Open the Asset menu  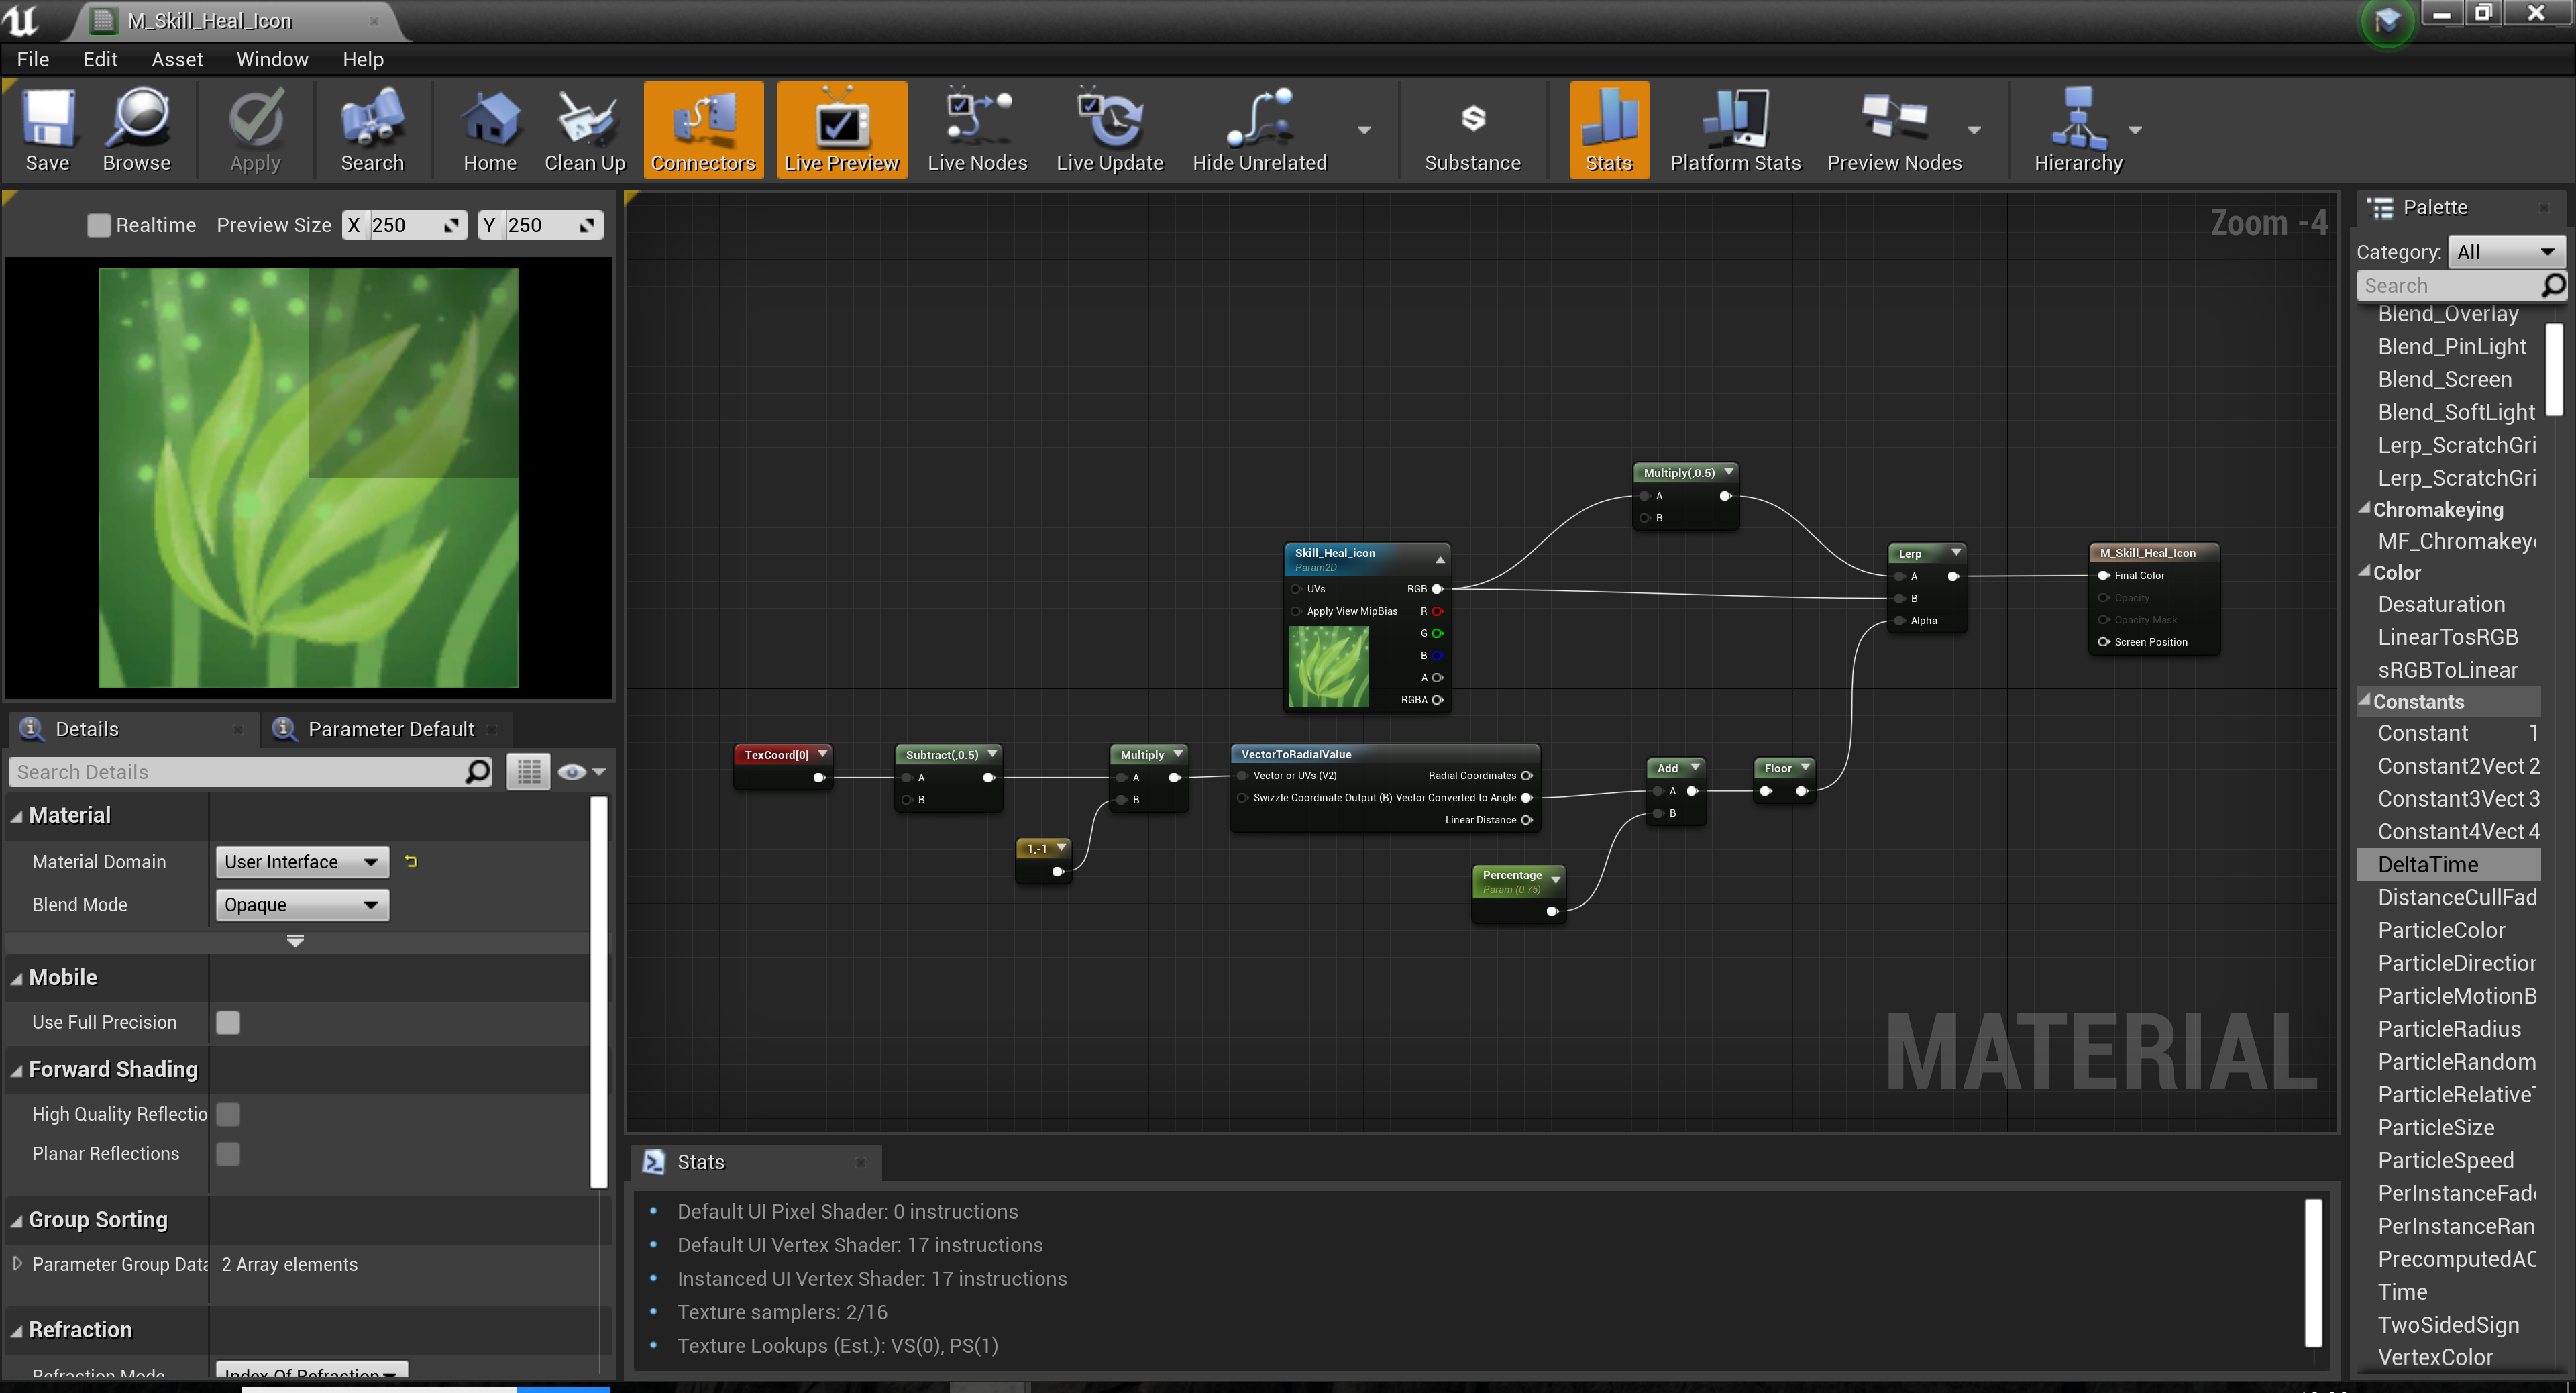[x=176, y=59]
